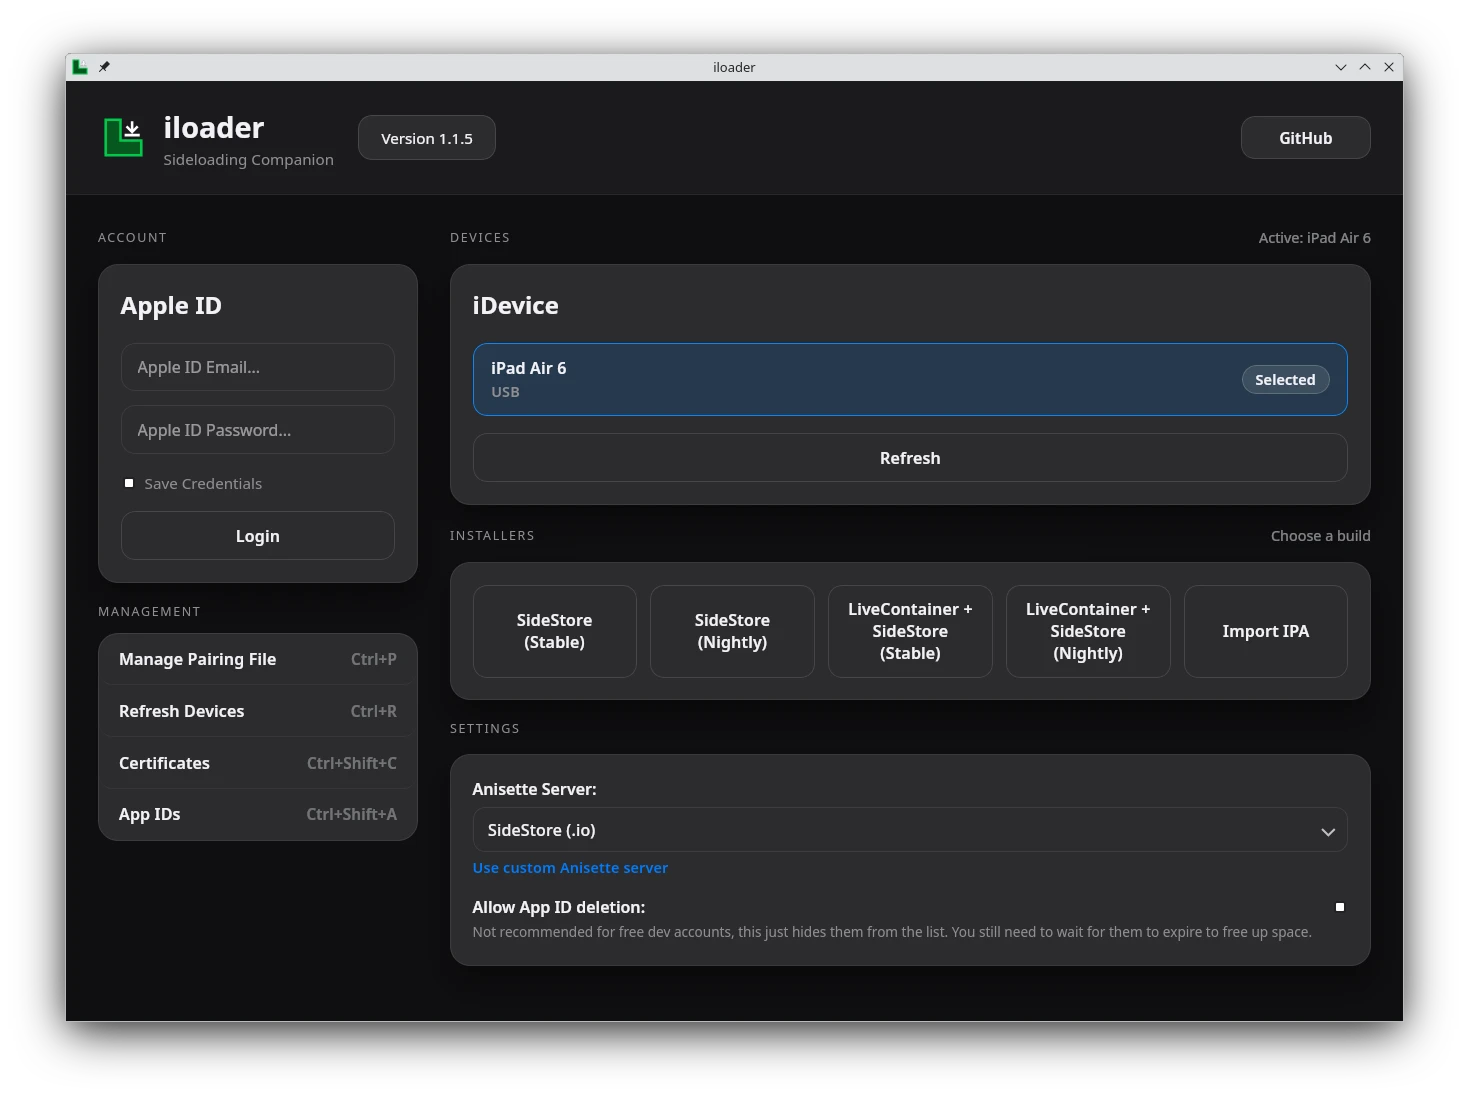Click the chevron arrow on SideStore (.io) selector
Image resolution: width=1469 pixels, height=1099 pixels.
pos(1328,832)
